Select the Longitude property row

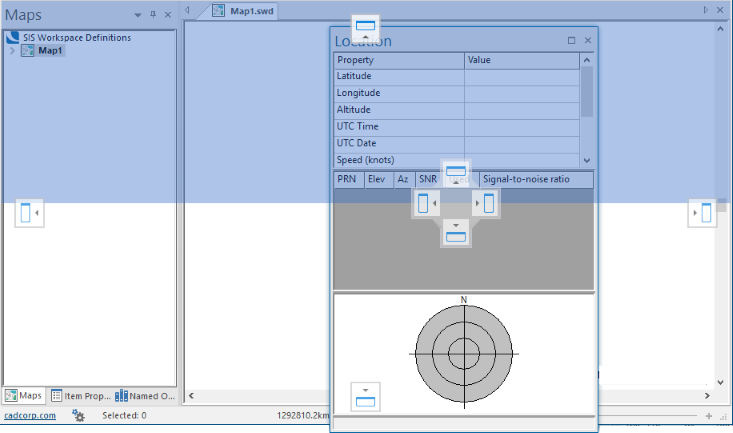(x=456, y=93)
